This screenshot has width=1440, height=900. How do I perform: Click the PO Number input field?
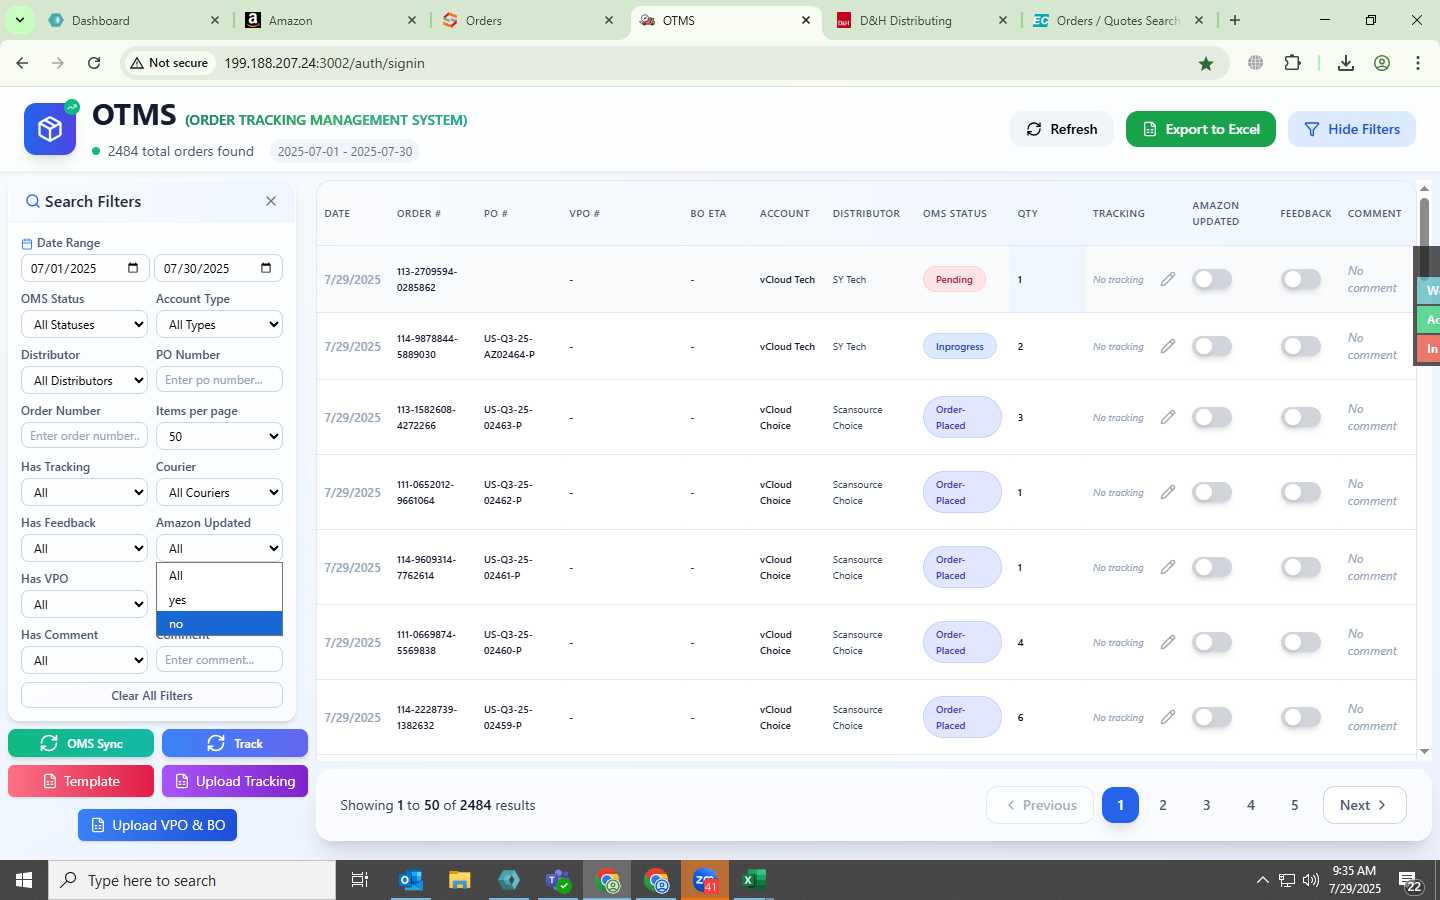tap(219, 380)
